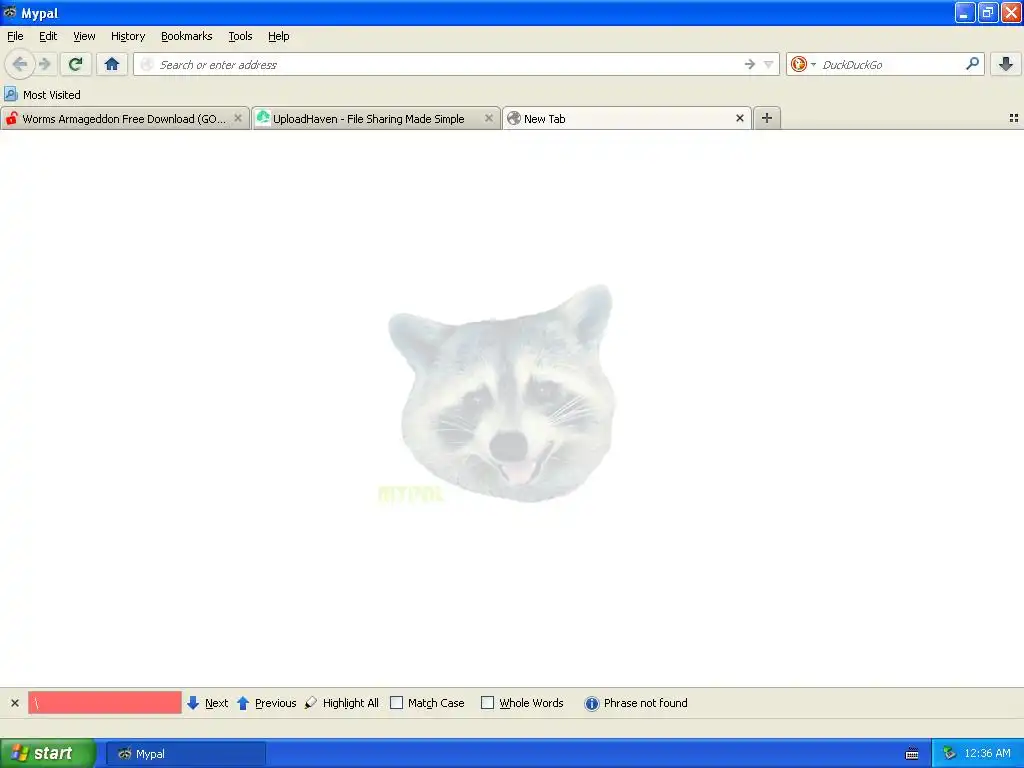
Task: Open the Tools menu
Action: 240,36
